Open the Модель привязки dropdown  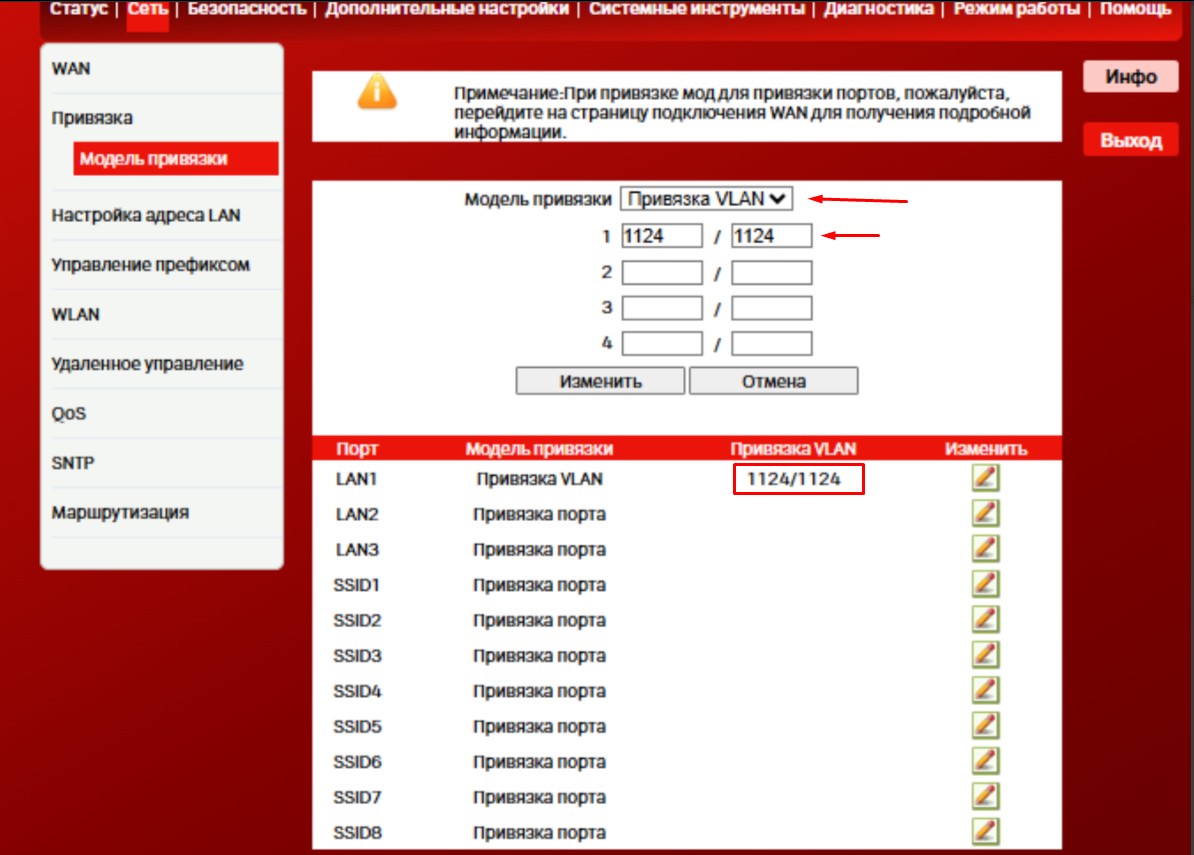coord(706,199)
